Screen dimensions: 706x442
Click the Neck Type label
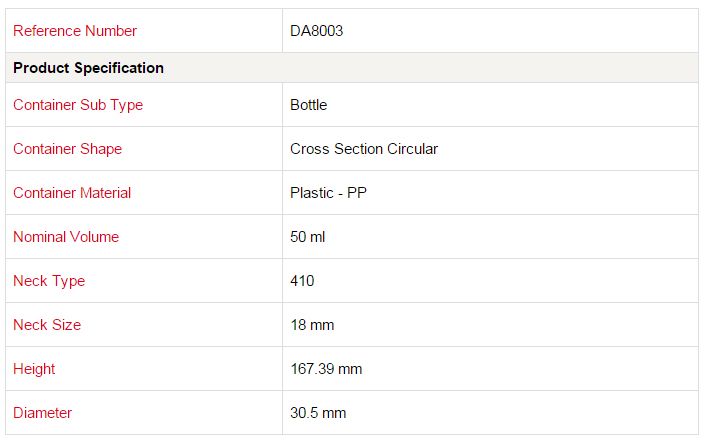(49, 281)
